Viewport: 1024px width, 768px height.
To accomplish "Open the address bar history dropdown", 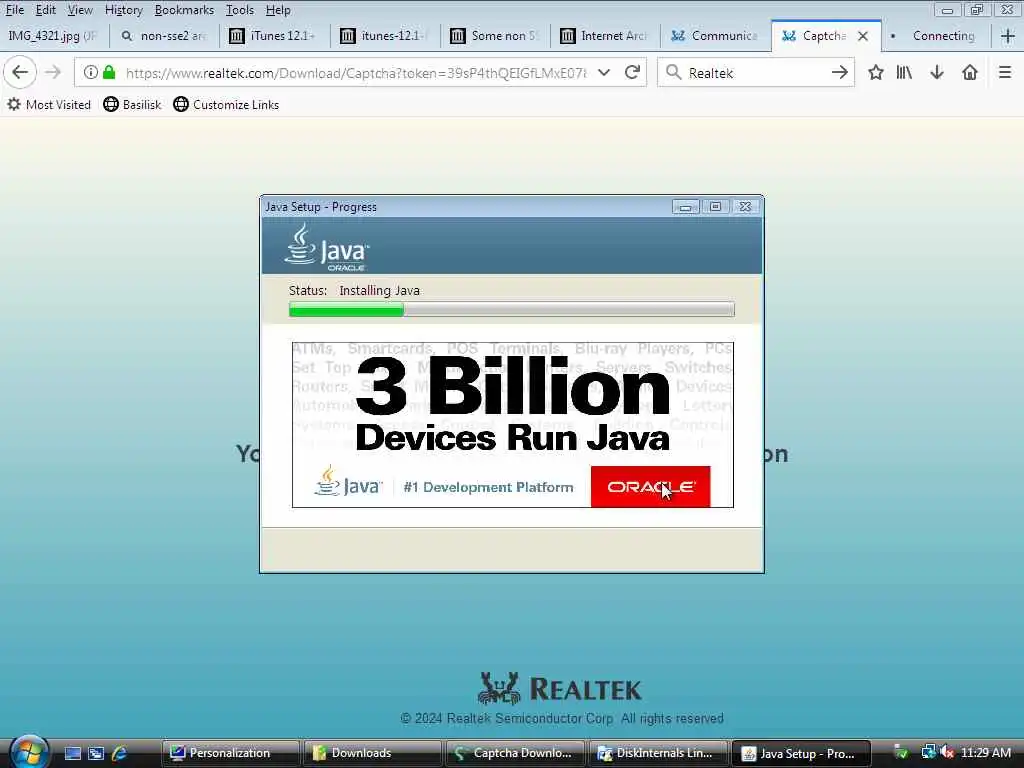I will [x=604, y=72].
